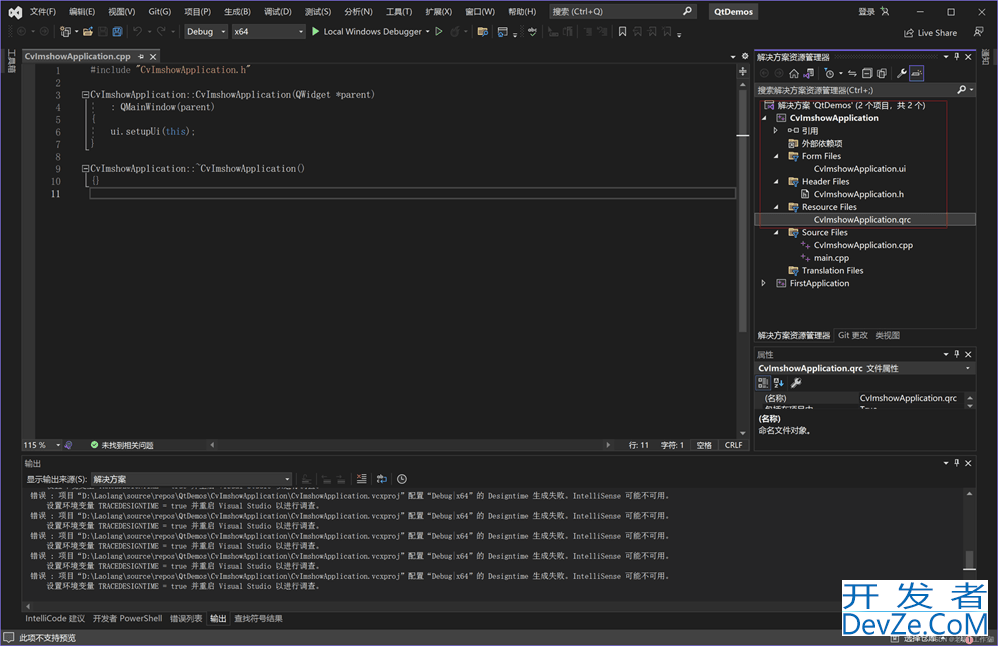The image size is (998, 646).
Task: Select CvImshowApplication.ui file
Action: pyautogui.click(x=859, y=169)
